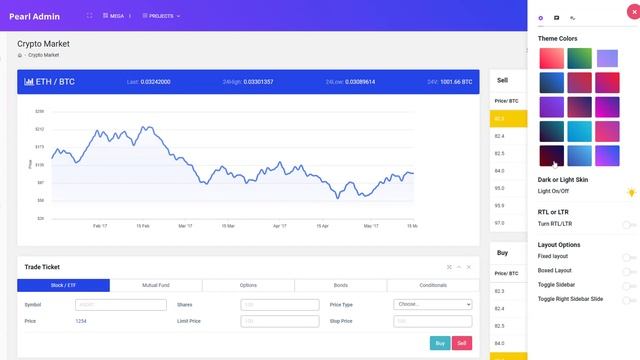Click the home icon in breadcrumb
The image size is (640, 360).
click(20, 55)
